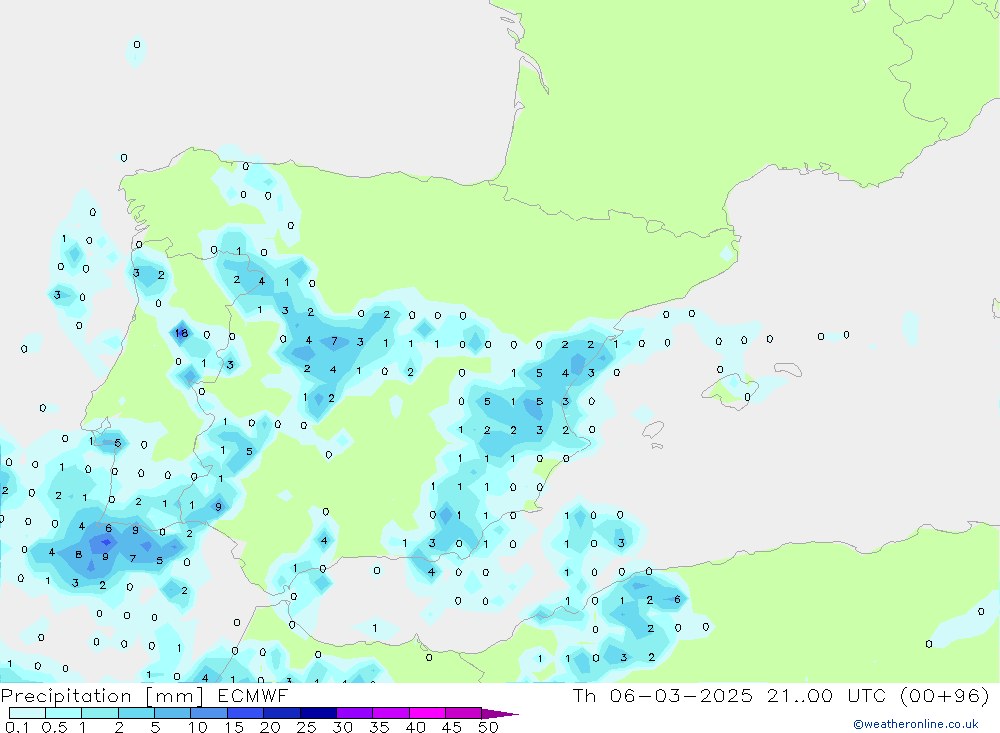Click the 'Precipitation [mm]' title text
The image size is (1000, 733).
tap(102, 696)
